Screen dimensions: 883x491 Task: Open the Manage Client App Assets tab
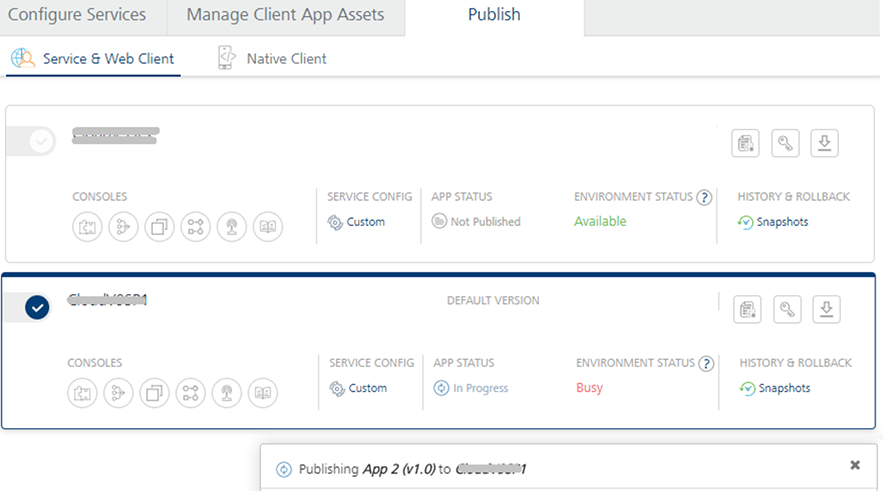tap(283, 15)
